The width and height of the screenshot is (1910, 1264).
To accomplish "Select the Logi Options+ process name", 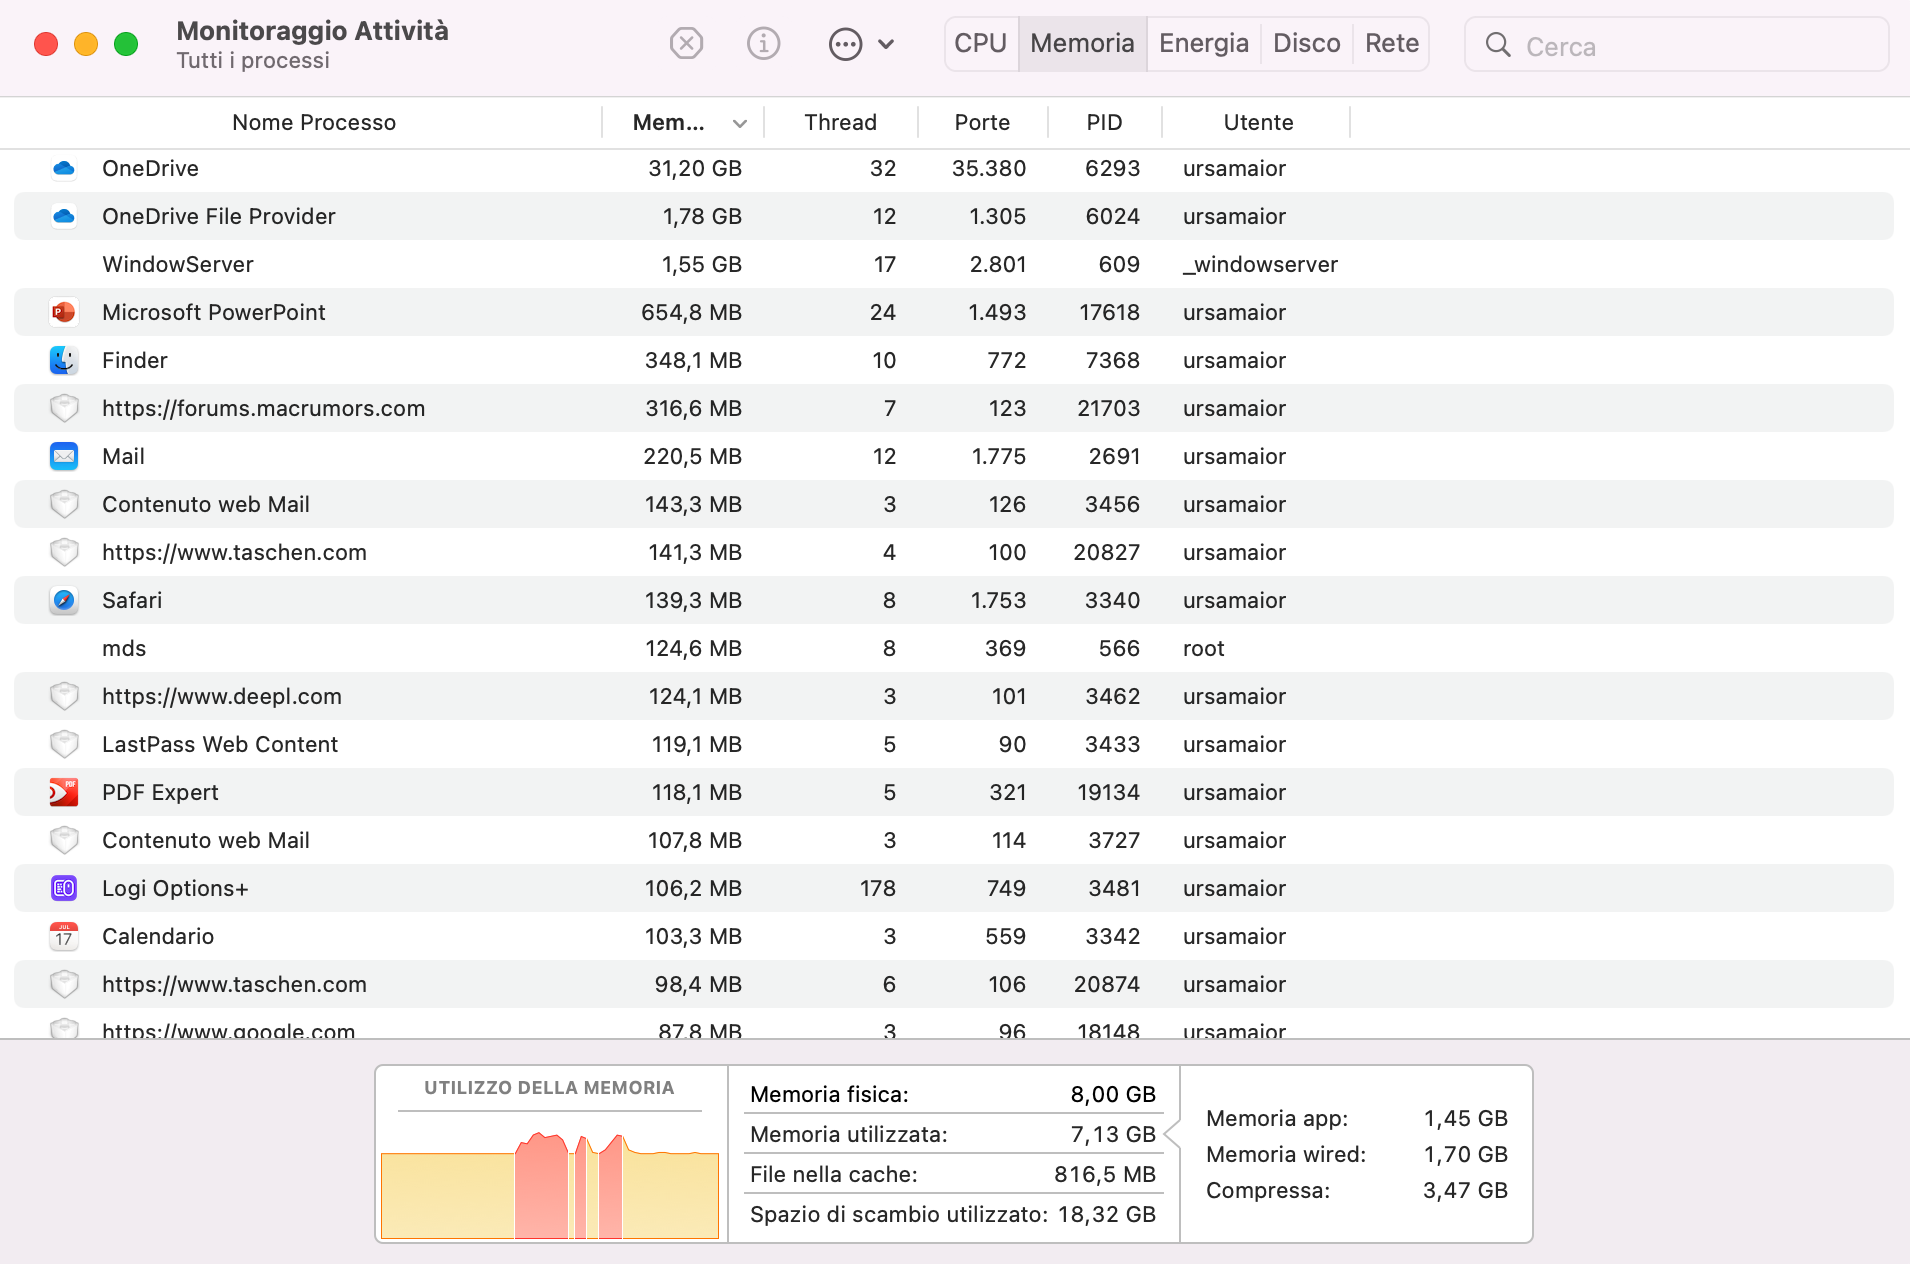I will [x=175, y=888].
